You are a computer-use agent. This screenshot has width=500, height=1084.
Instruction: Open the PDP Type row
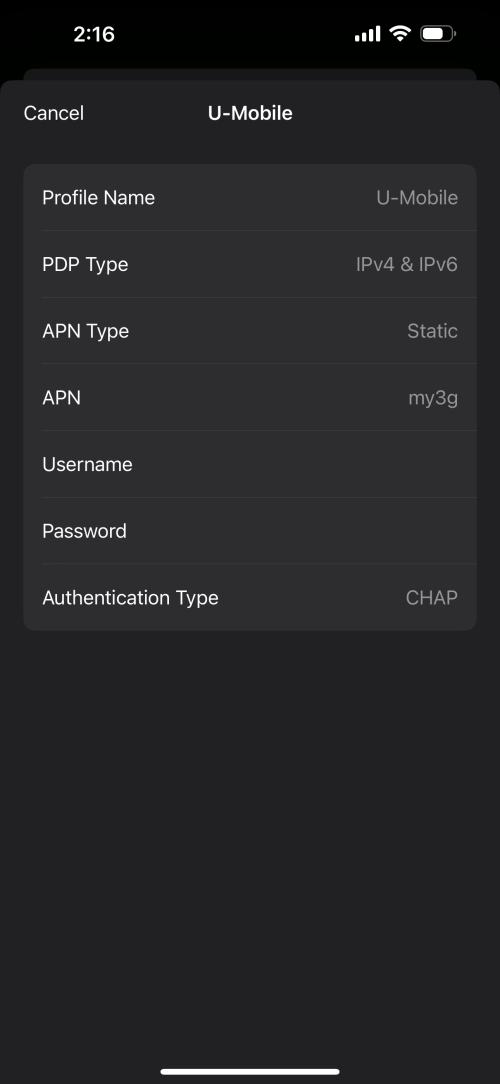pyautogui.click(x=250, y=265)
